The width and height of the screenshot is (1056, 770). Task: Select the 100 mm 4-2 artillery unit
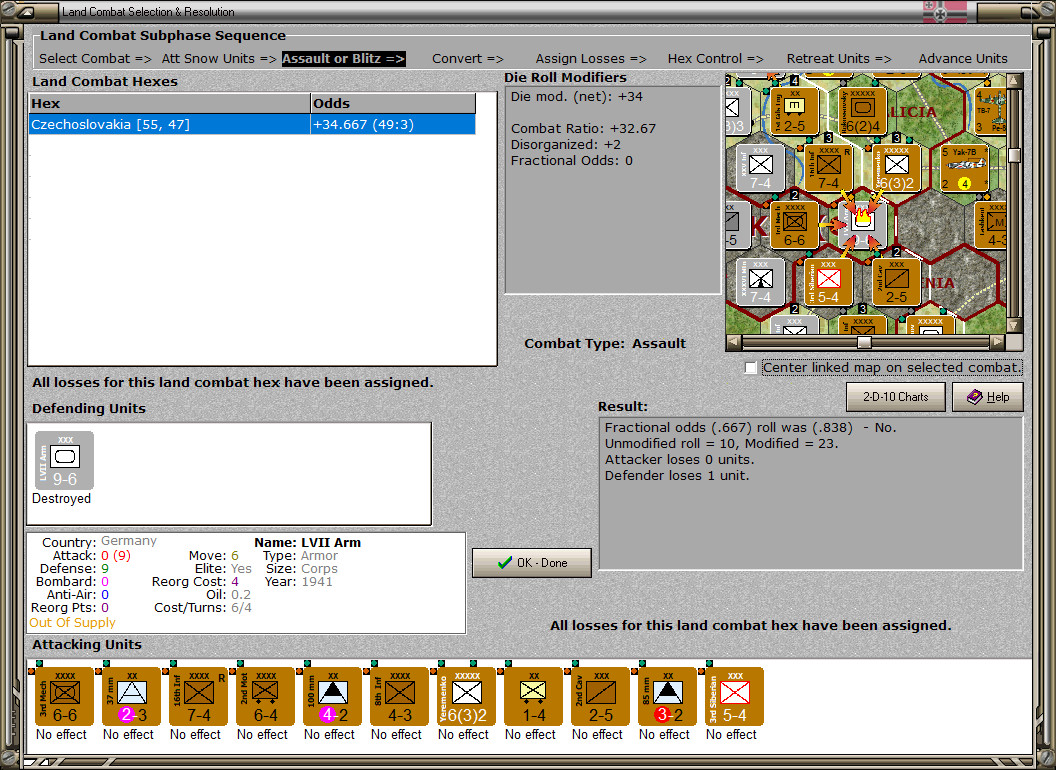(332, 696)
